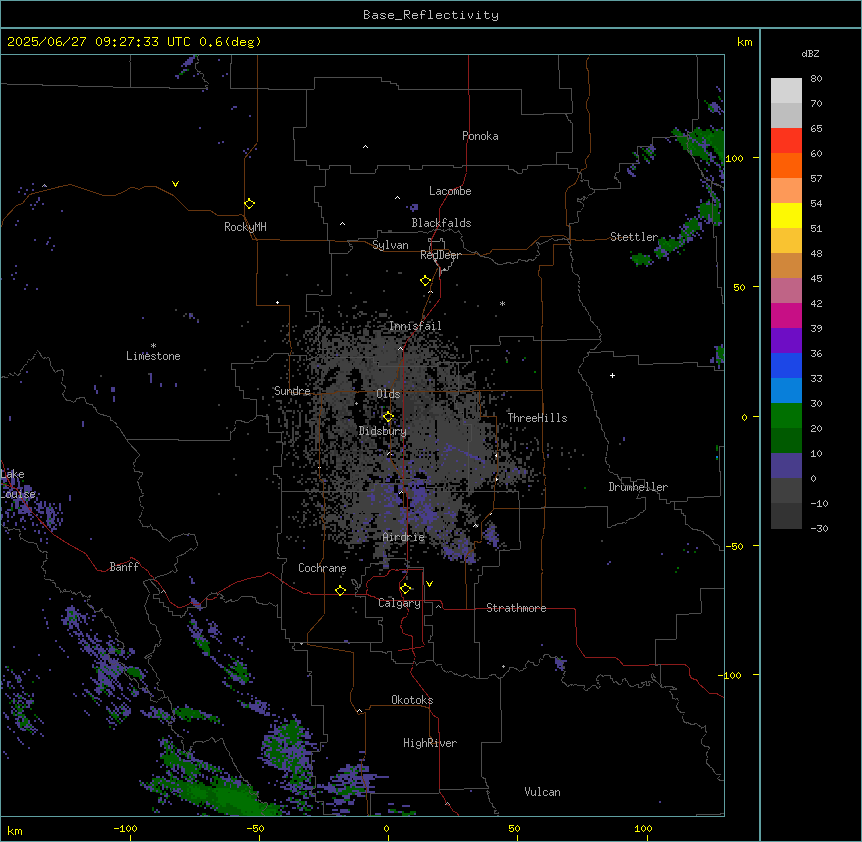Click the Blackfalds city label
862x842 pixels.
click(441, 223)
